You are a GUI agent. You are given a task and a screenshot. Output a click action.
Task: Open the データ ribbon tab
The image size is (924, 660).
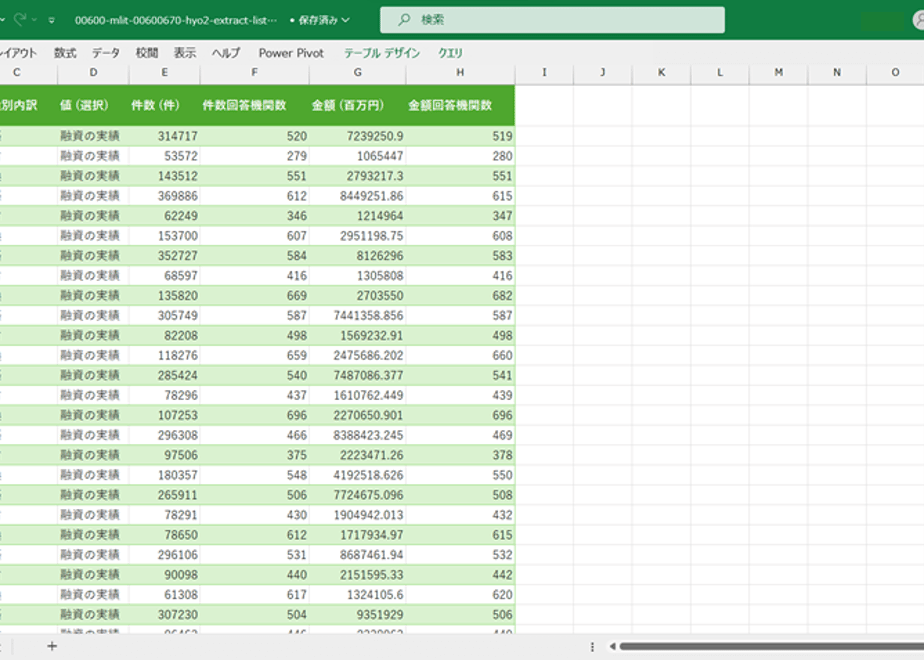click(105, 53)
